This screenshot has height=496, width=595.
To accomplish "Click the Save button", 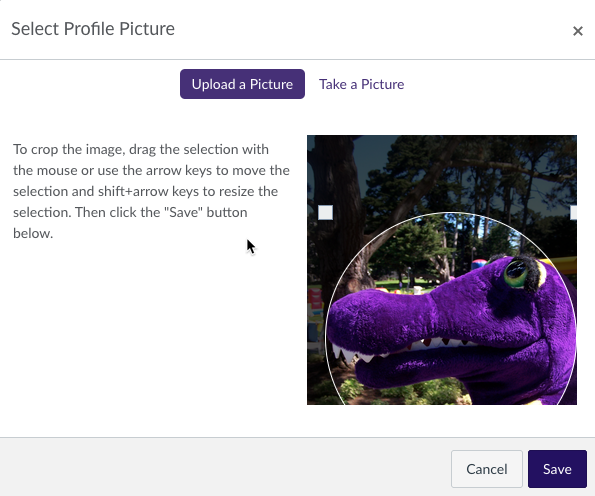I will click(557, 469).
